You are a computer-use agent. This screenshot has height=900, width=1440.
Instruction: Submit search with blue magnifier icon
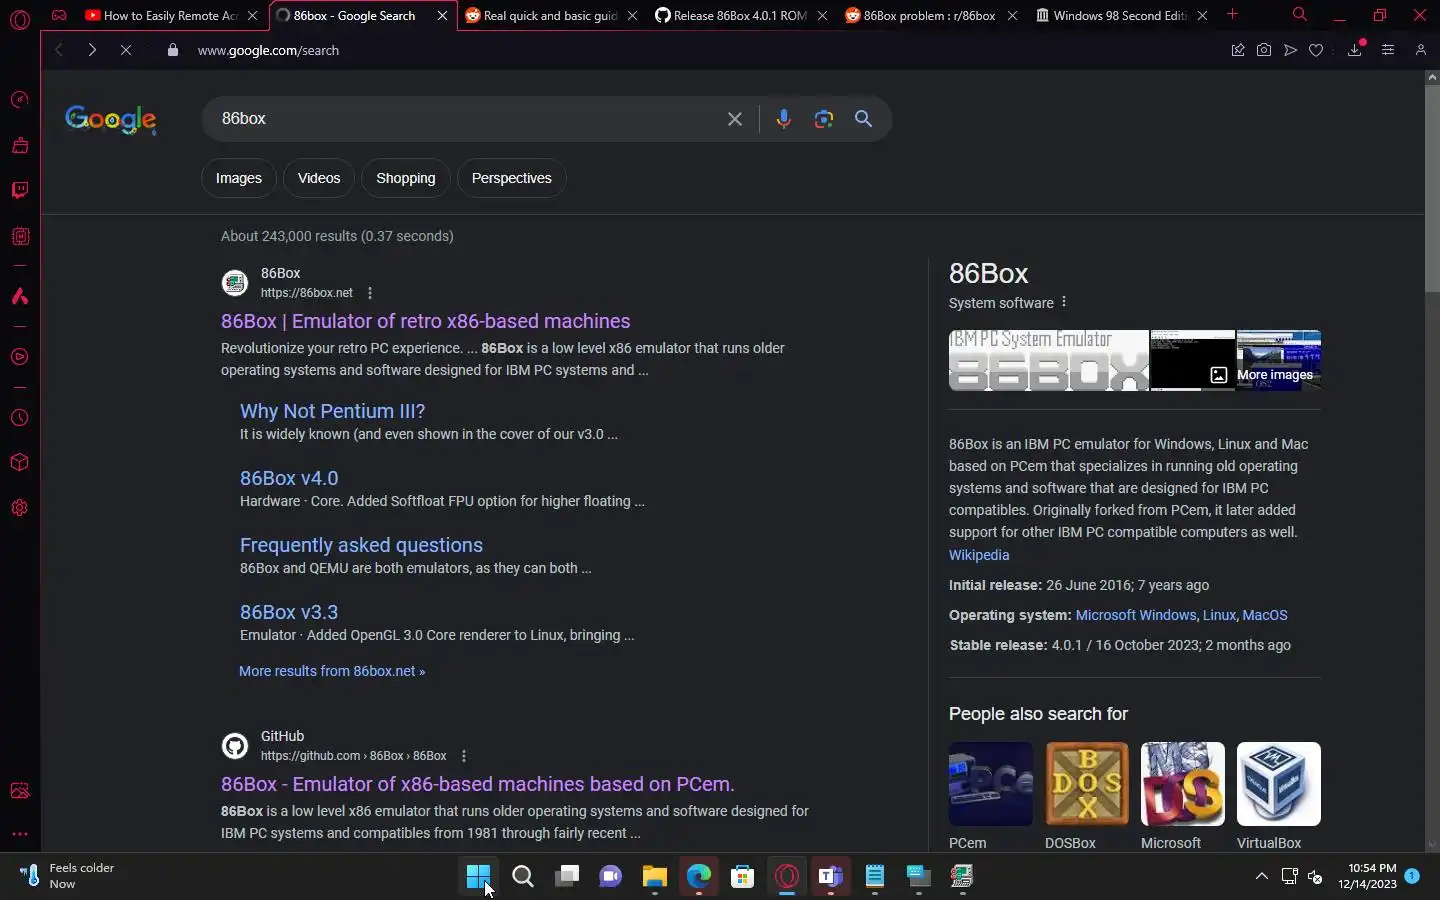tap(863, 119)
